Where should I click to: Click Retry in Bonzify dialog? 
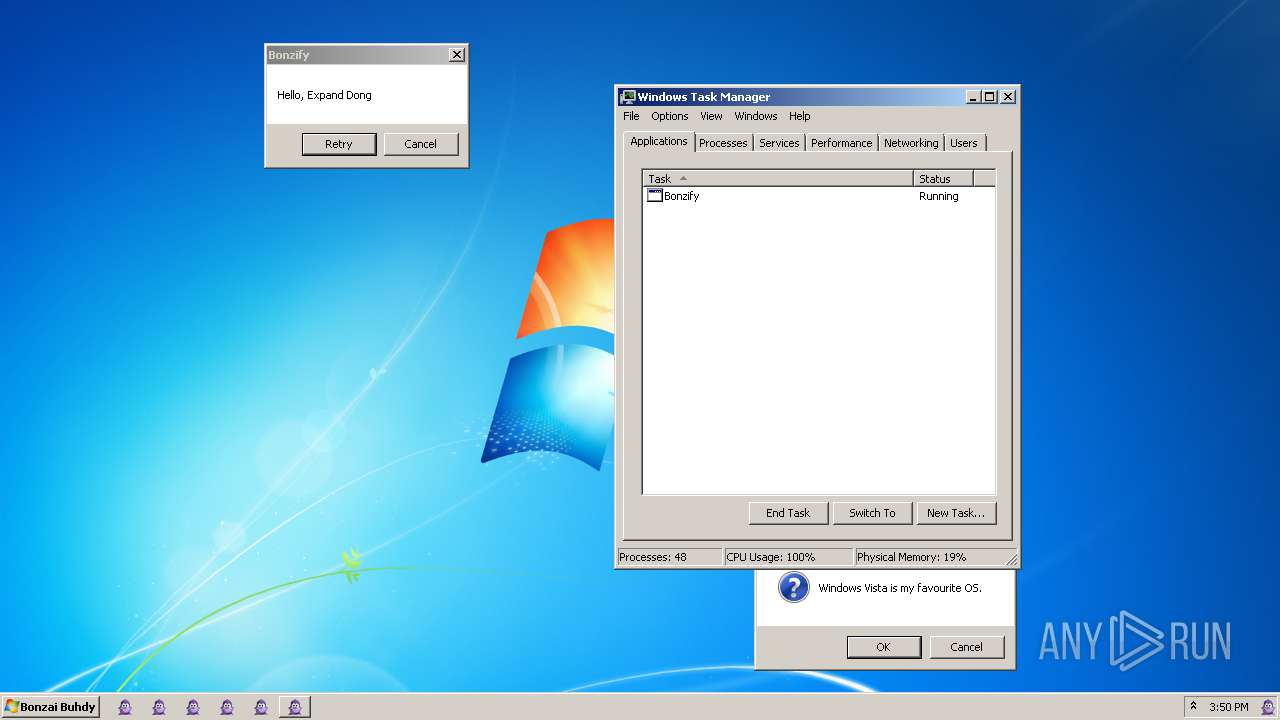click(x=339, y=144)
